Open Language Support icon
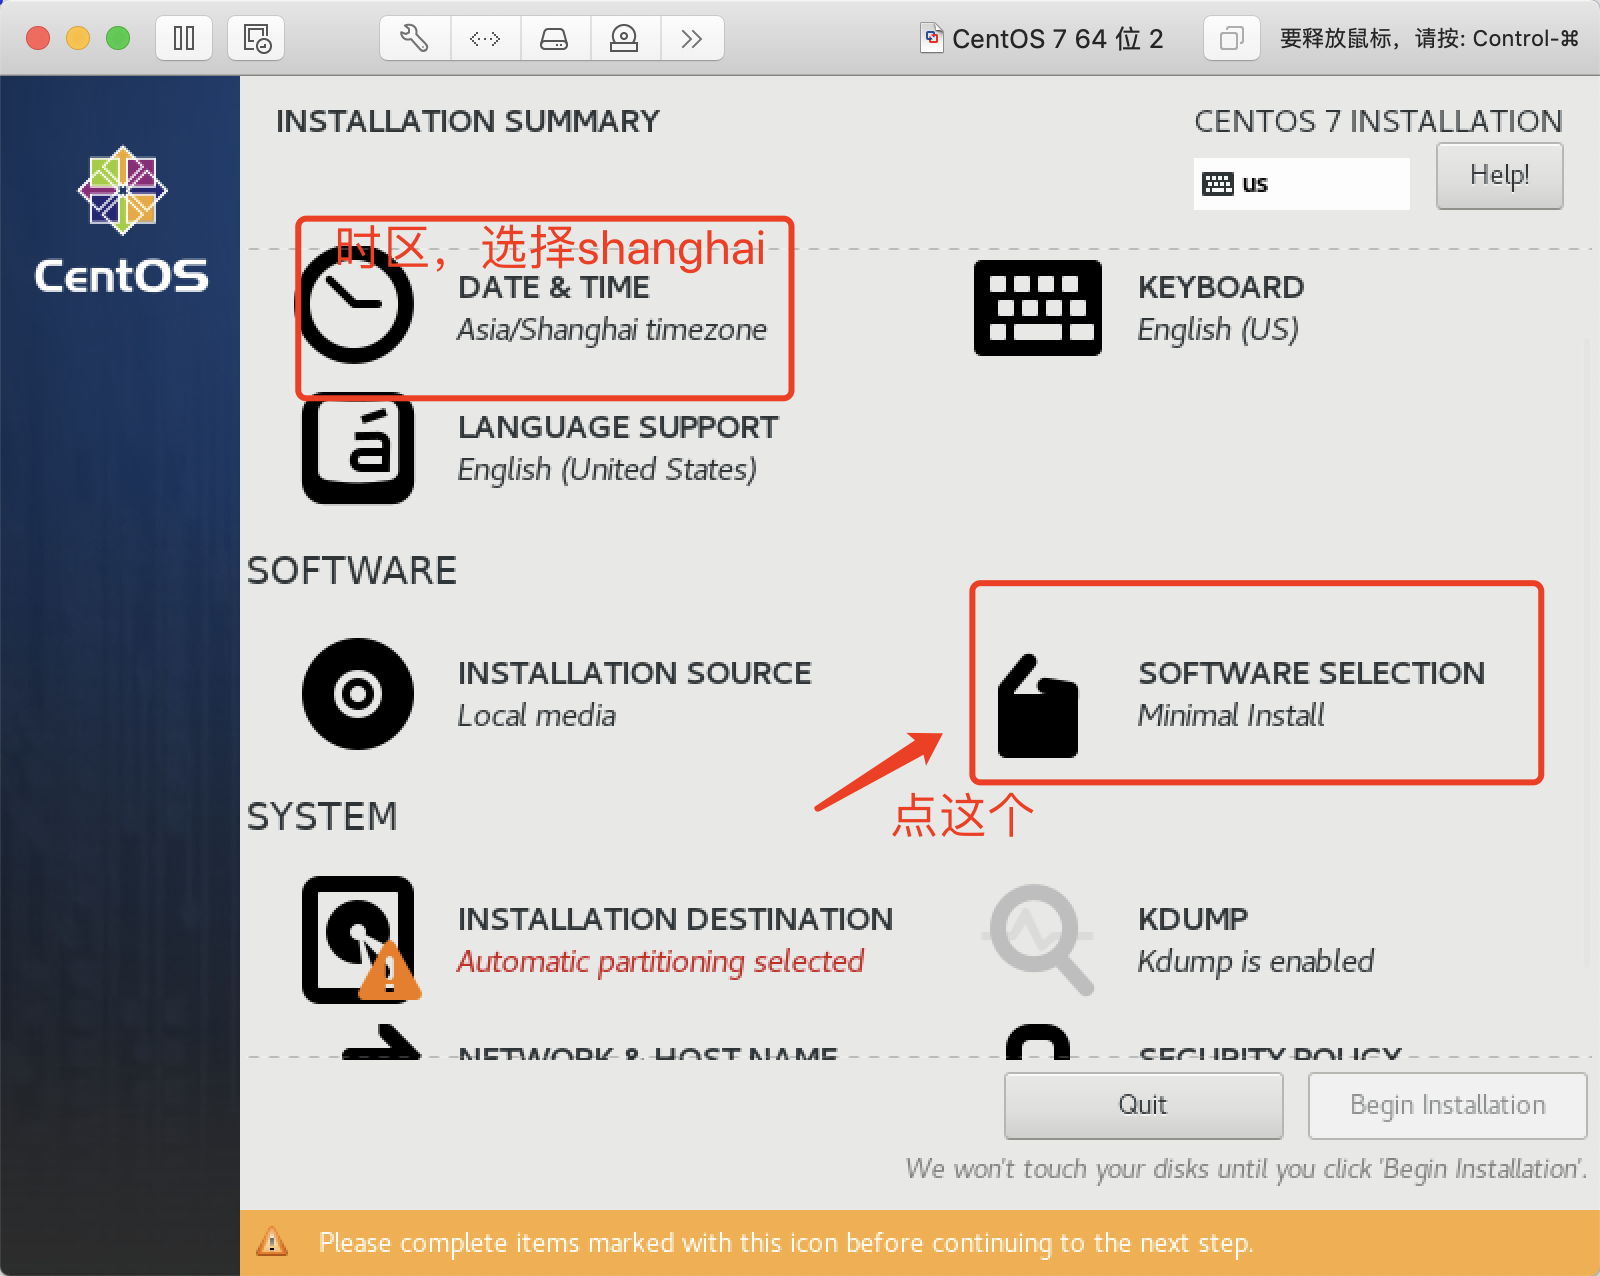The width and height of the screenshot is (1600, 1276). click(358, 448)
